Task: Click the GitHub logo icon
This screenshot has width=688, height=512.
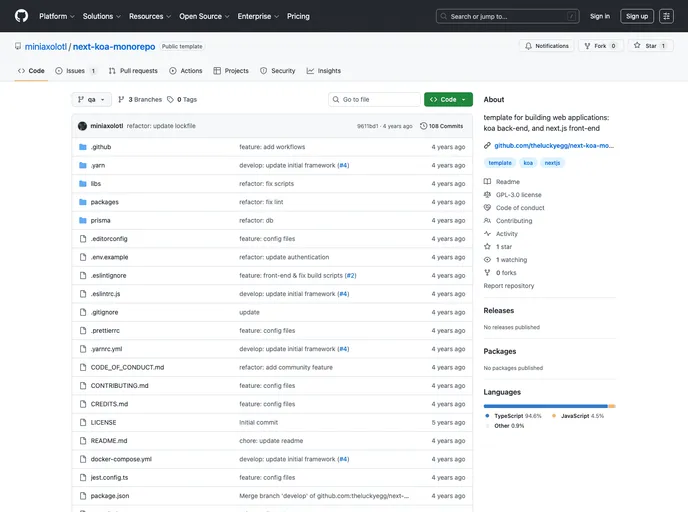Action: coord(21,16)
